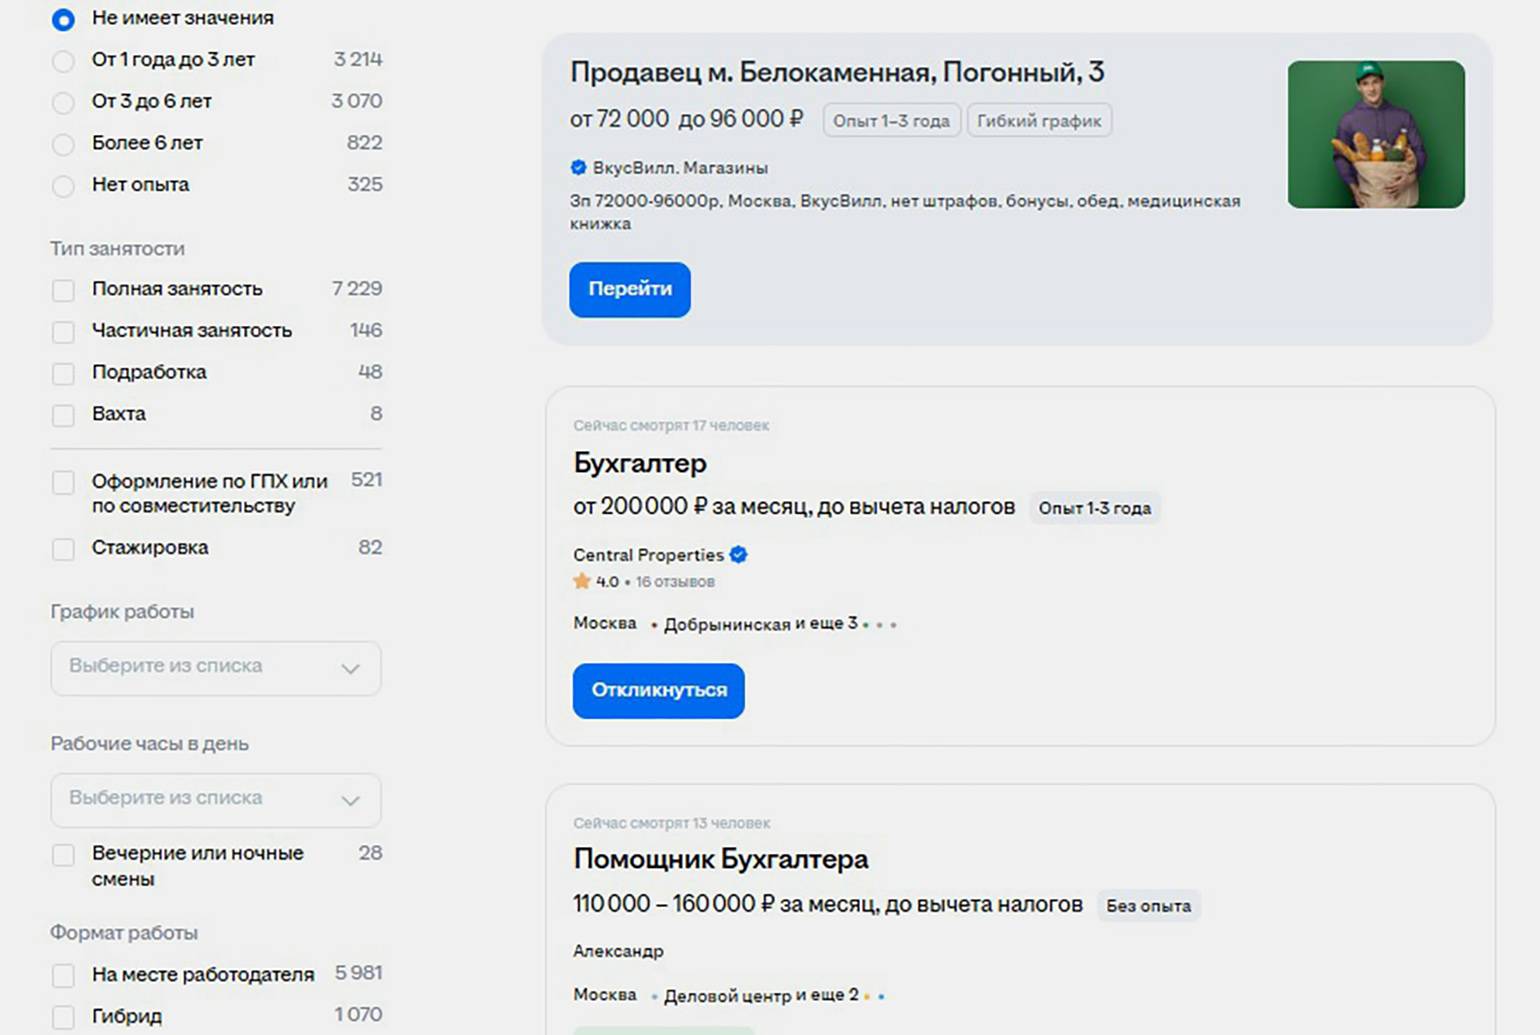
Task: Expand the 'График работы' dropdown list
Action: coord(216,667)
